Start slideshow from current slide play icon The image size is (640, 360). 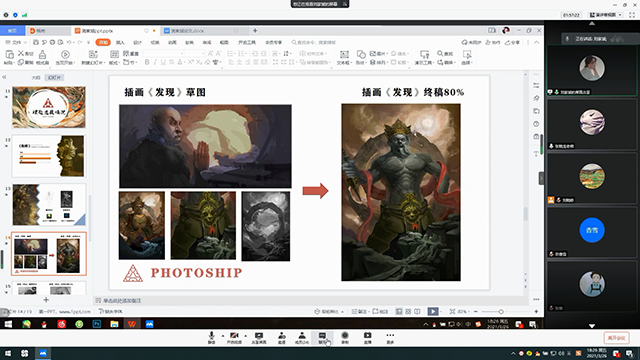pos(65,54)
